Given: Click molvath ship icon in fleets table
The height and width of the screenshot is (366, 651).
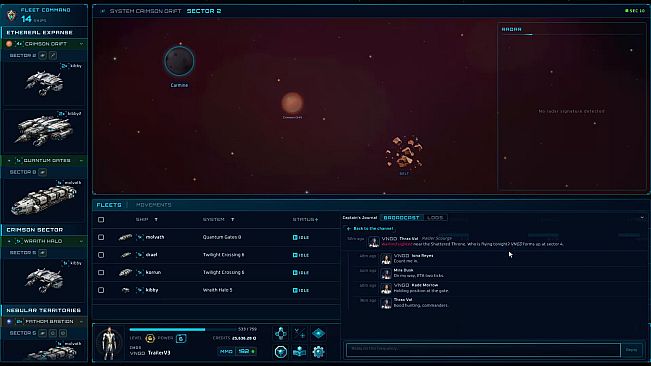Looking at the screenshot, I should pyautogui.click(x=125, y=237).
